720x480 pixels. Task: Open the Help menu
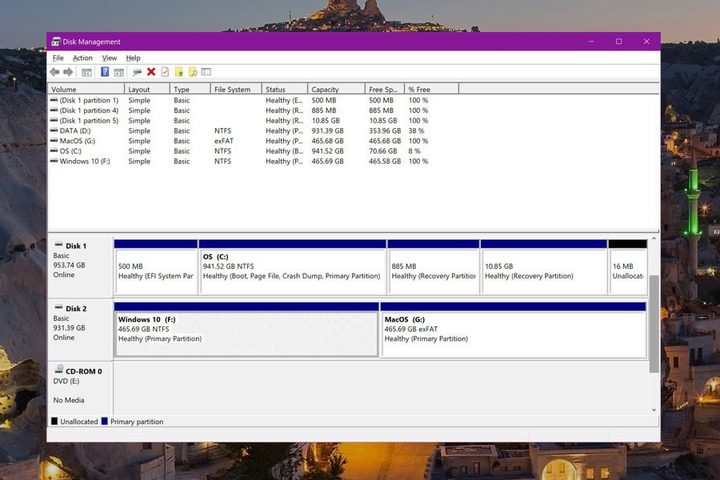tap(133, 58)
